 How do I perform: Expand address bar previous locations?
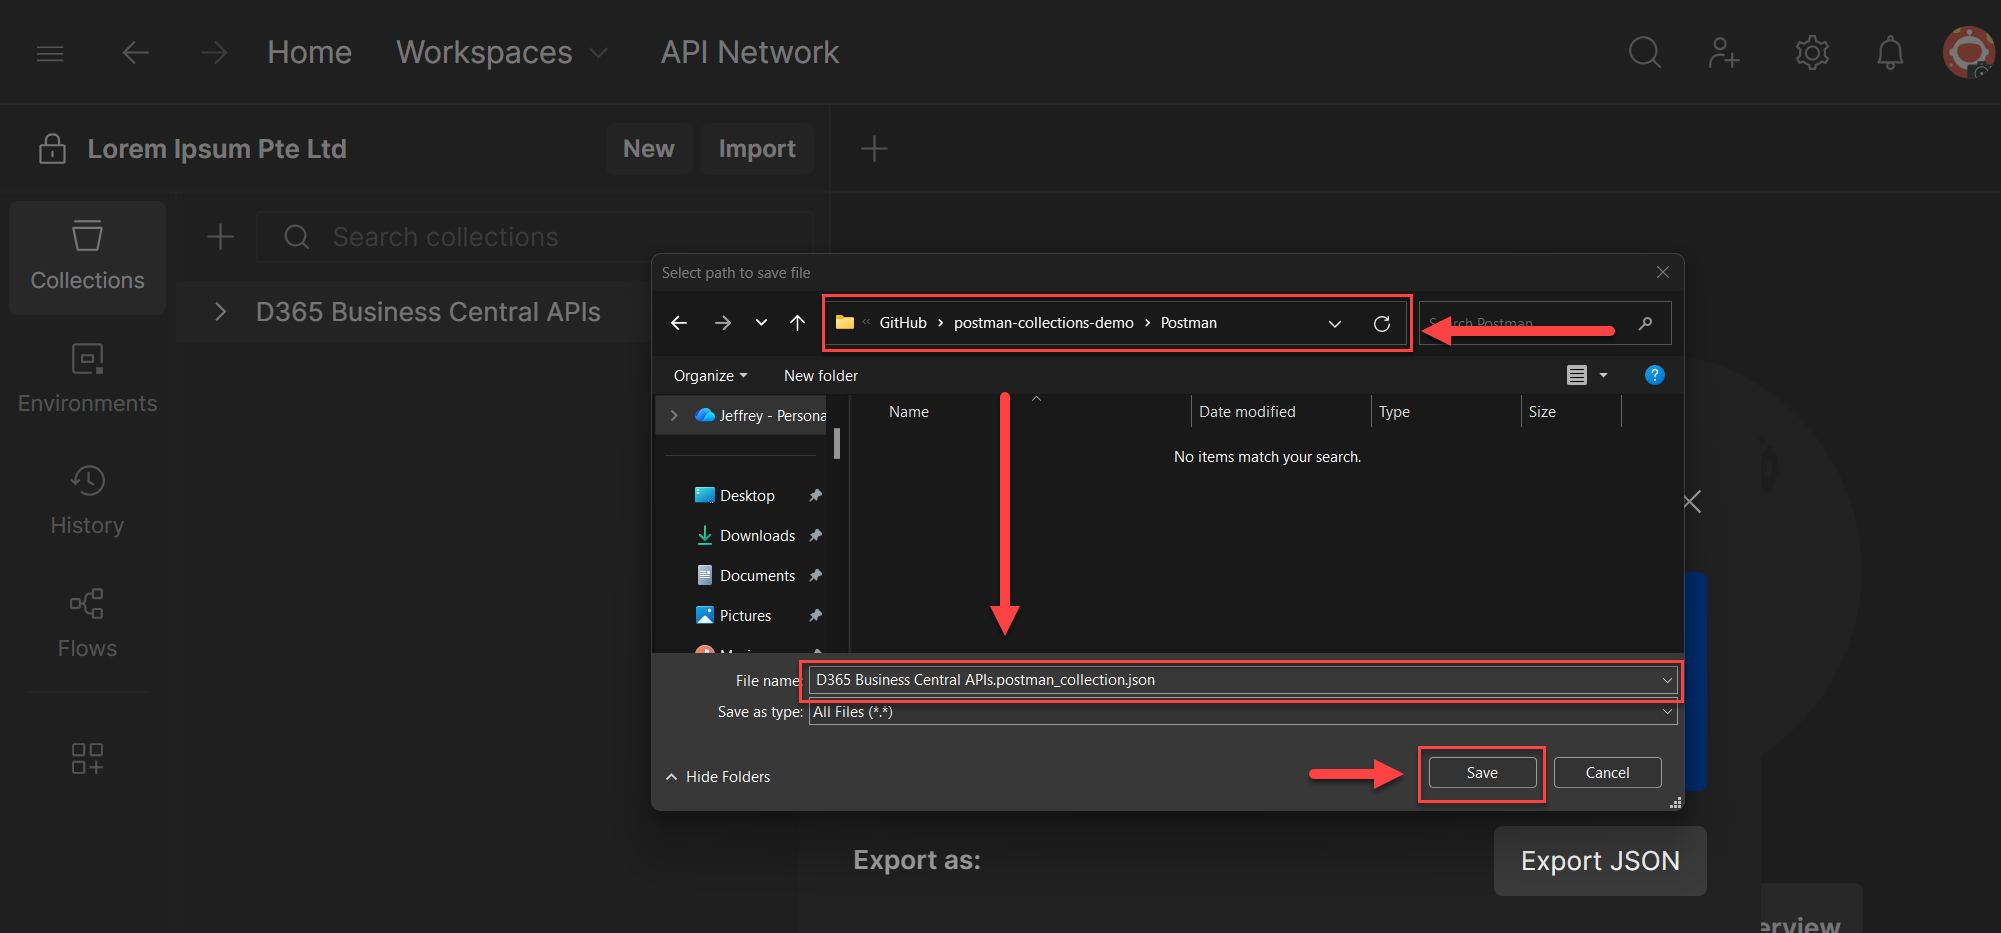(x=1335, y=323)
